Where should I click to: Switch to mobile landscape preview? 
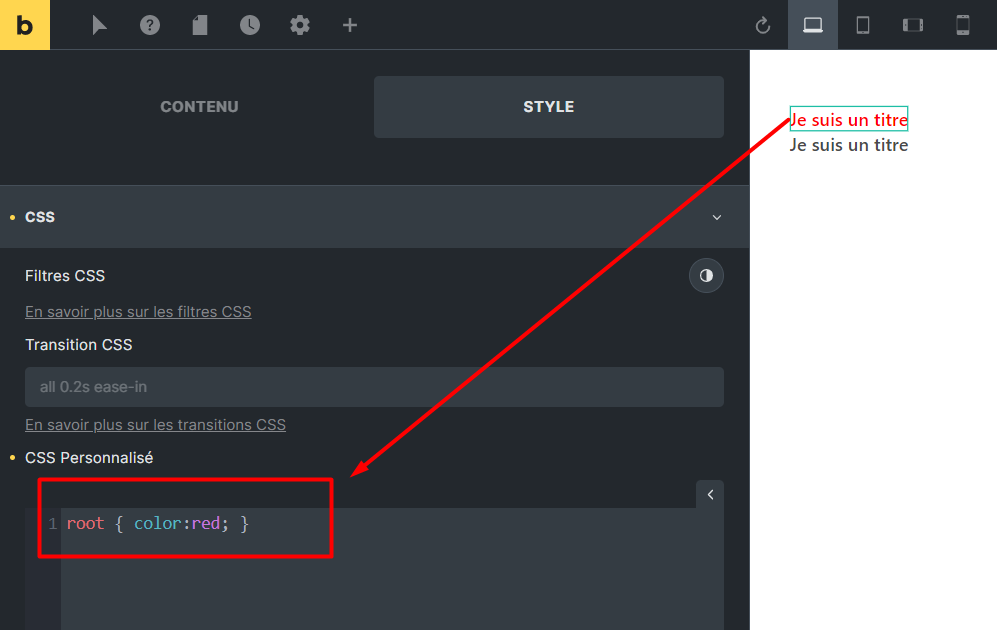click(913, 25)
